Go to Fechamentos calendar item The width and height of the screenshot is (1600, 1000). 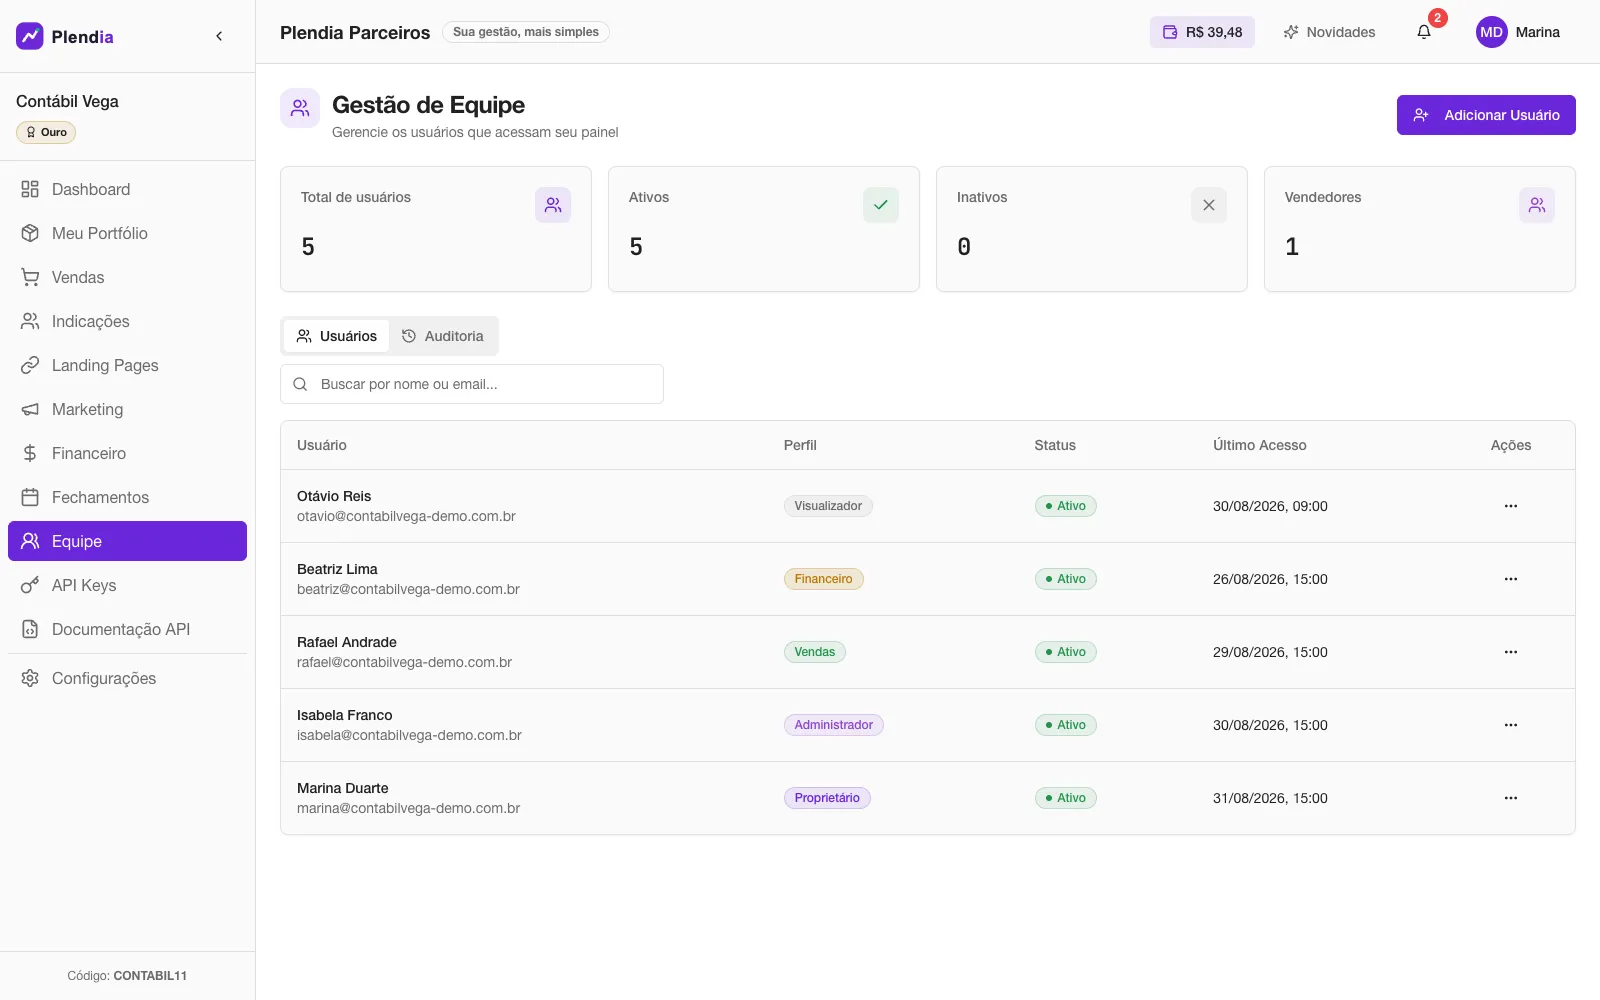click(127, 497)
